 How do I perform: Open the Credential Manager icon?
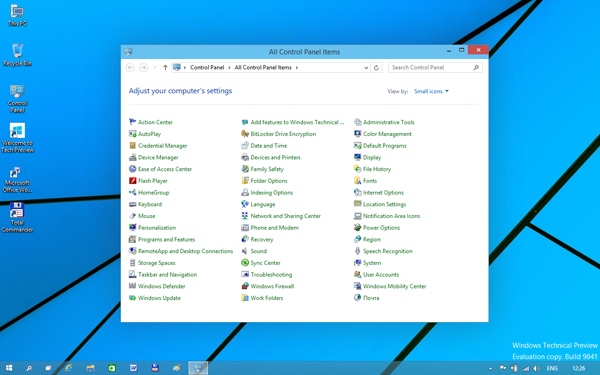pyautogui.click(x=132, y=146)
